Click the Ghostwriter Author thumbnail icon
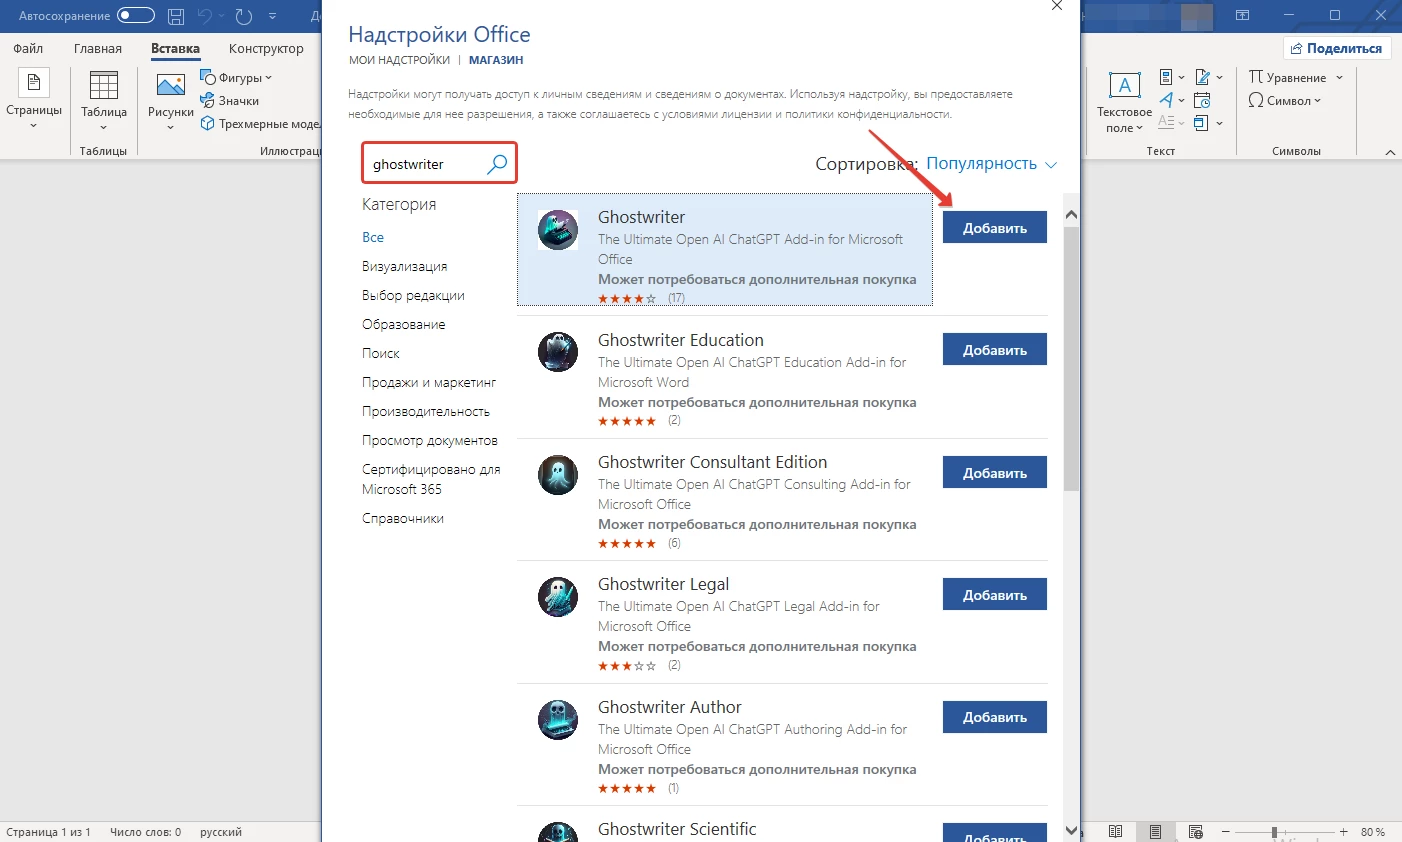The image size is (1402, 842). point(558,719)
